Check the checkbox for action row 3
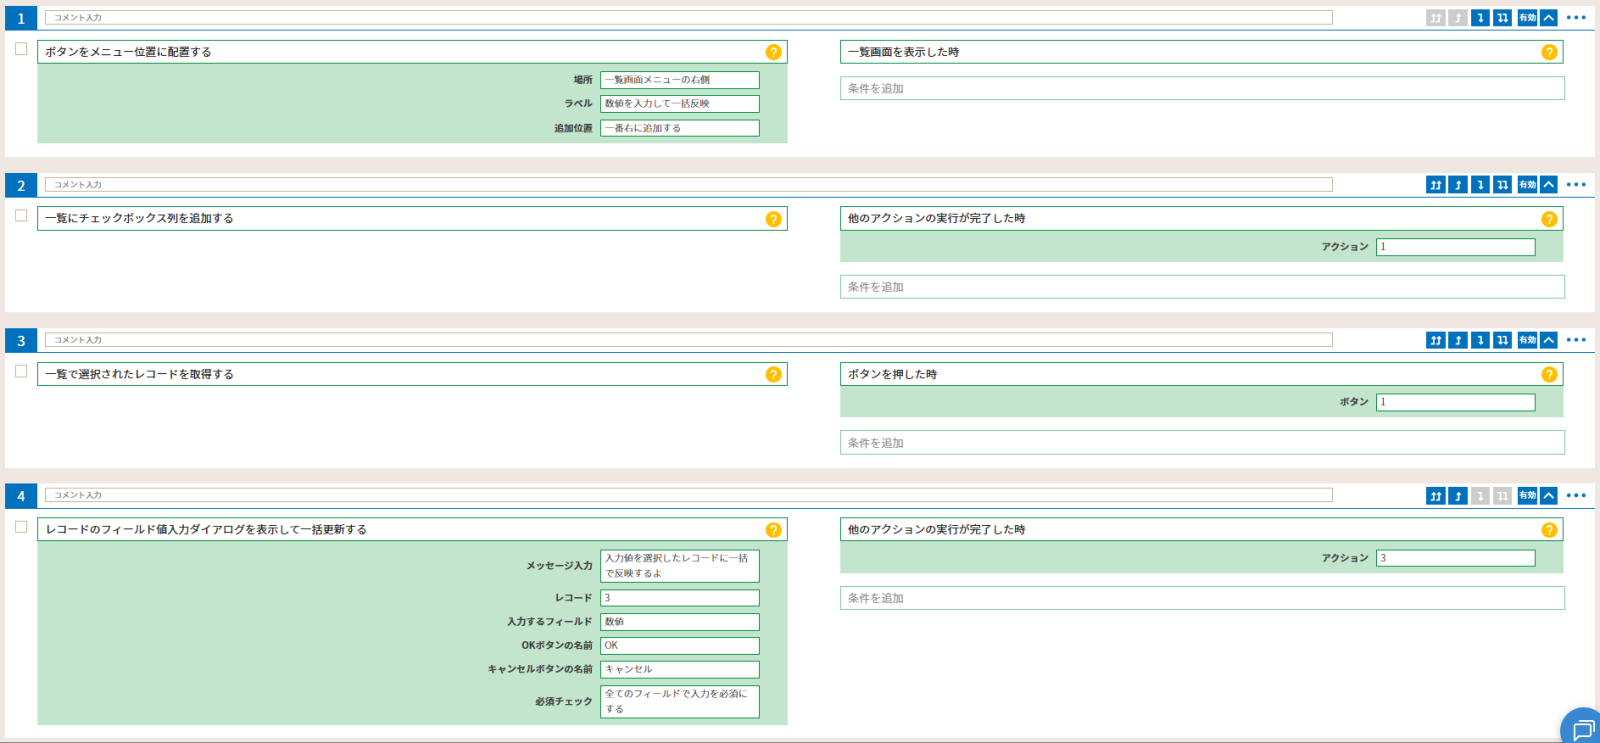Screen dimensions: 1600x743 [x=21, y=371]
